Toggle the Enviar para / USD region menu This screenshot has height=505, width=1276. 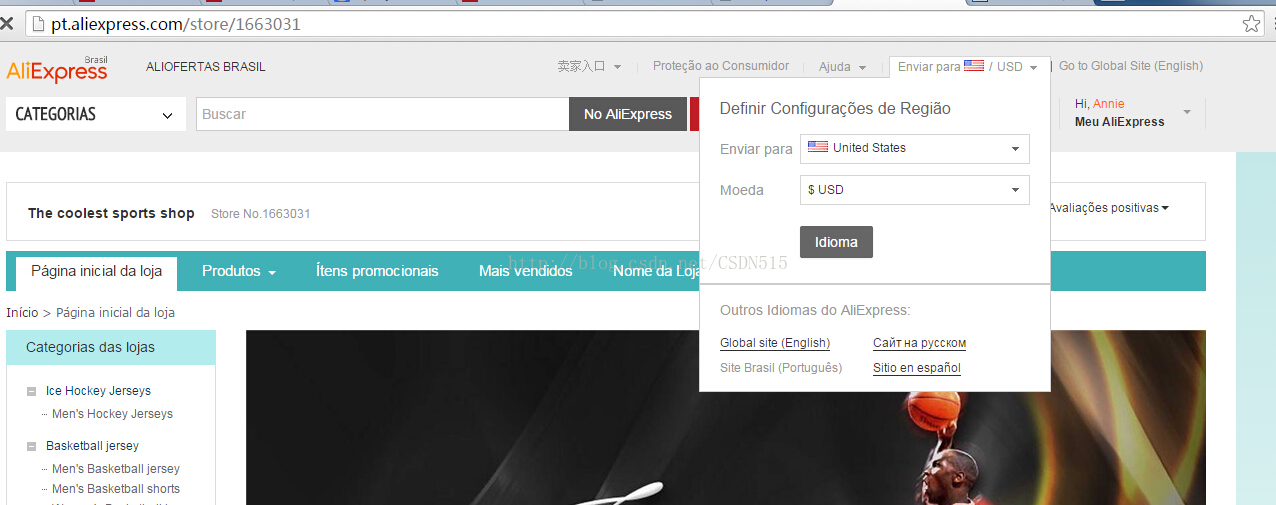coord(968,67)
